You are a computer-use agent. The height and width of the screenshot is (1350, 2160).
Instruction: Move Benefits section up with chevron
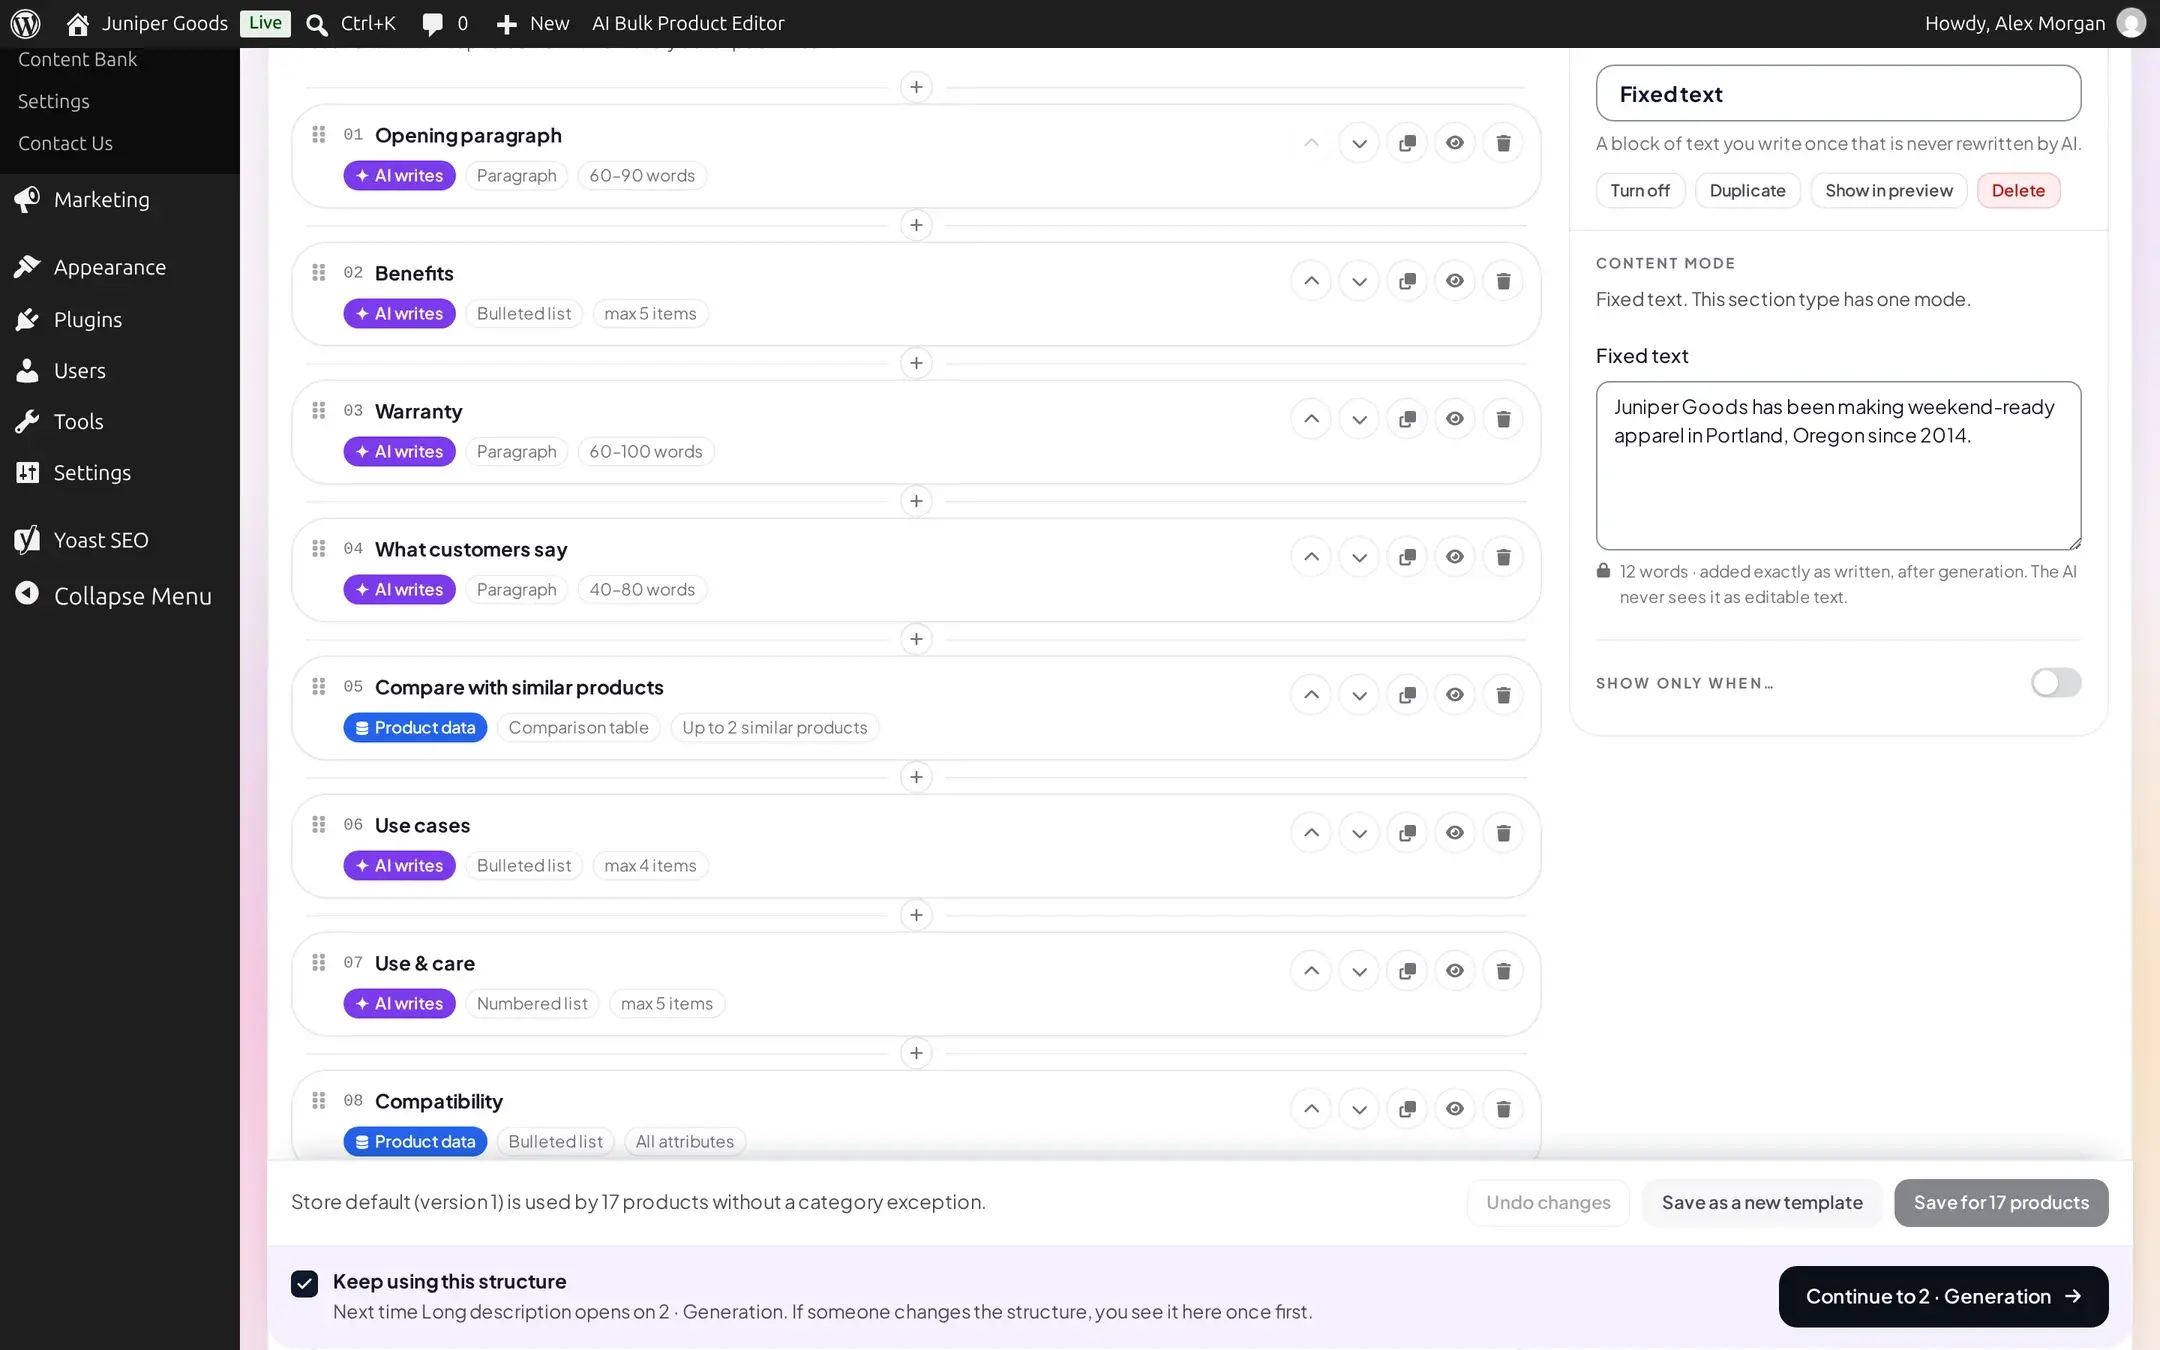click(x=1311, y=281)
